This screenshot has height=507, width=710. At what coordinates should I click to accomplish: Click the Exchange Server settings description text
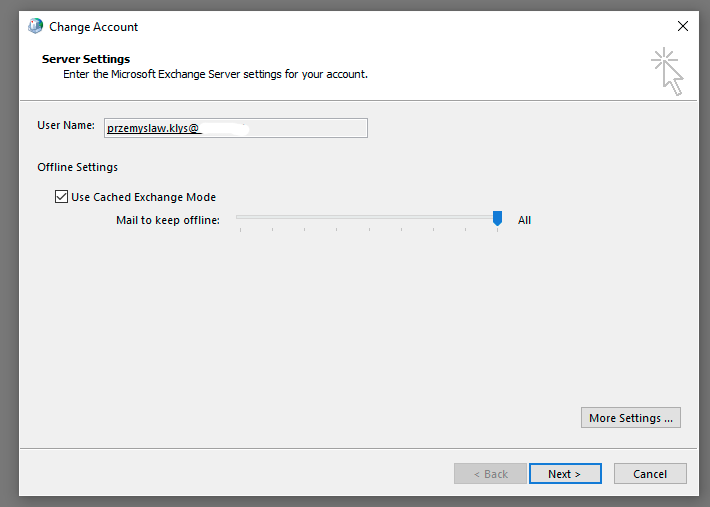215,74
